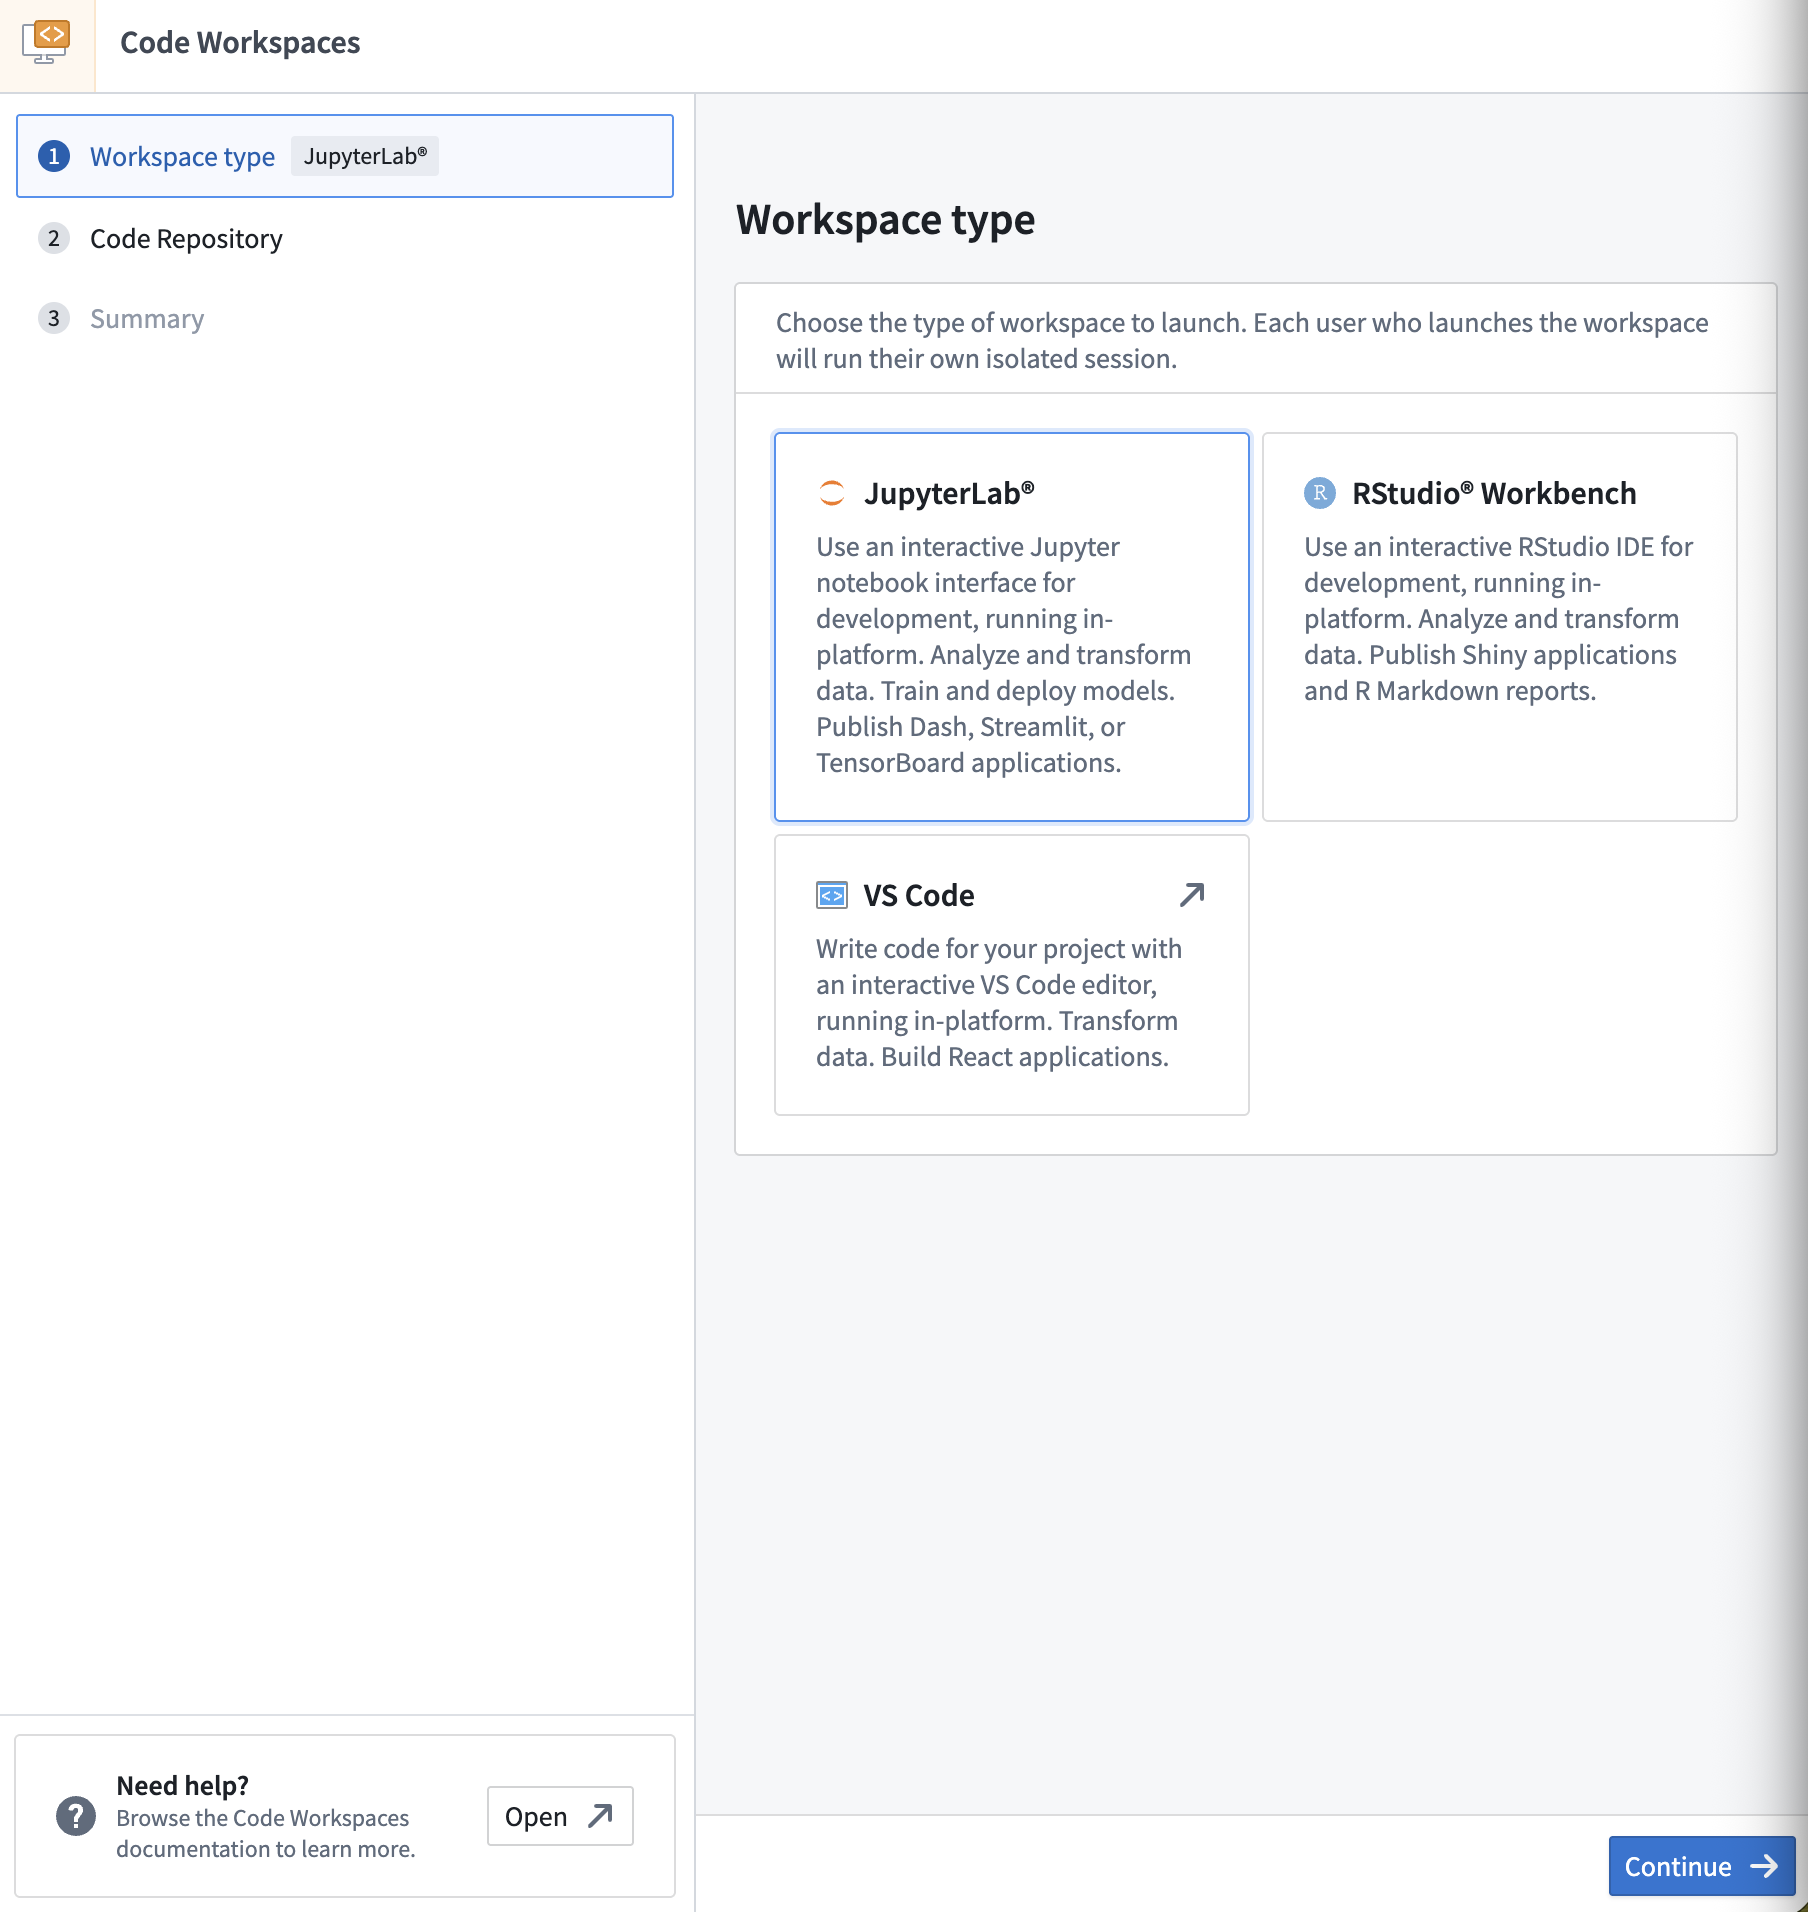1808x1912 pixels.
Task: Click the Need help? heading
Action: pyautogui.click(x=183, y=1785)
